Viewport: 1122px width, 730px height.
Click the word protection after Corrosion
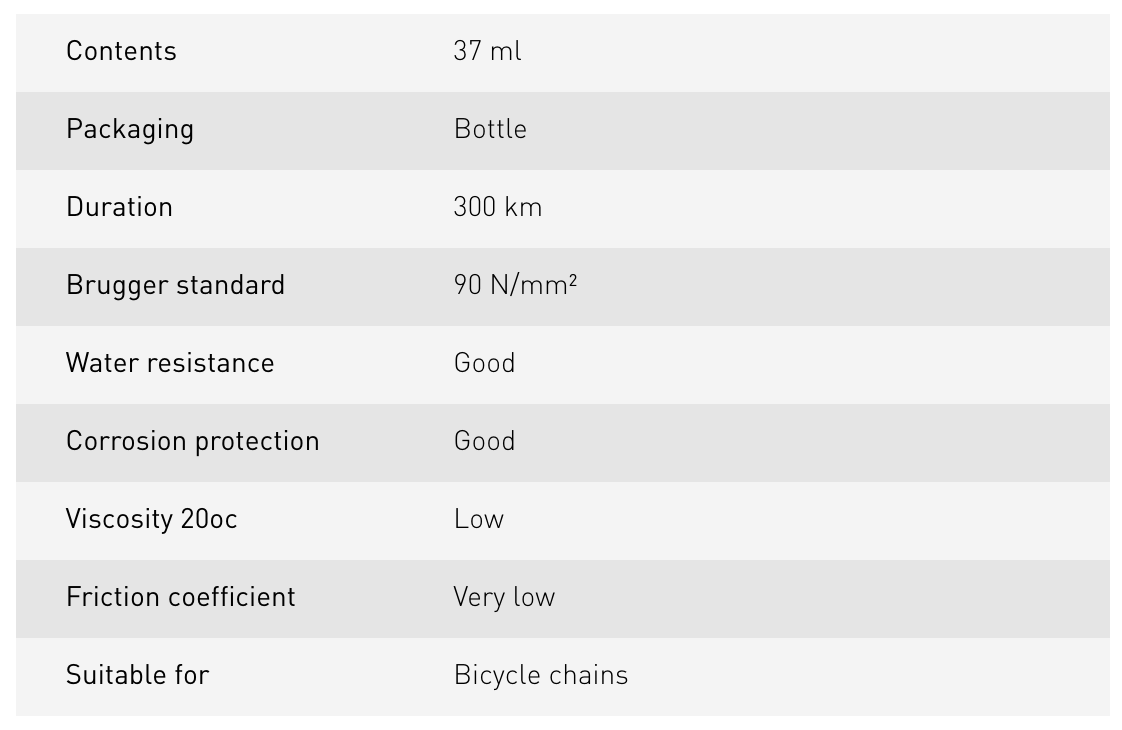pyautogui.click(x=257, y=441)
